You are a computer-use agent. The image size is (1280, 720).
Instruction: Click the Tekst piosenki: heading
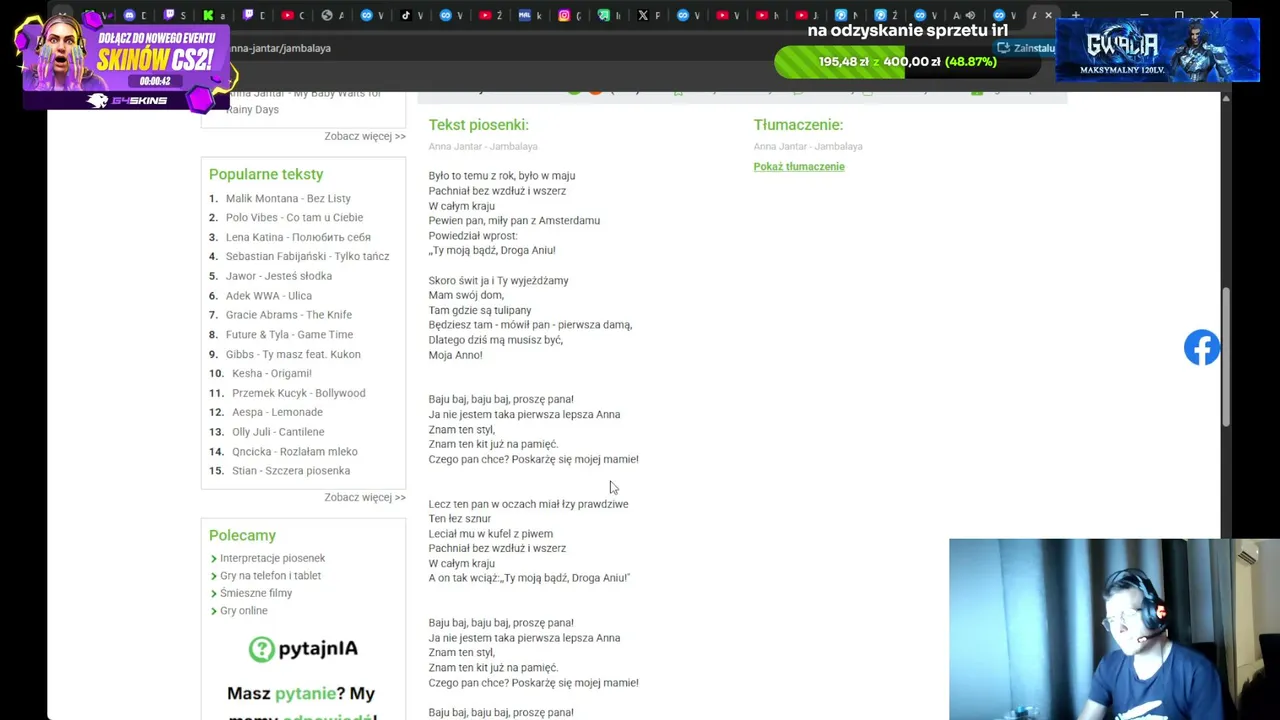click(x=478, y=125)
